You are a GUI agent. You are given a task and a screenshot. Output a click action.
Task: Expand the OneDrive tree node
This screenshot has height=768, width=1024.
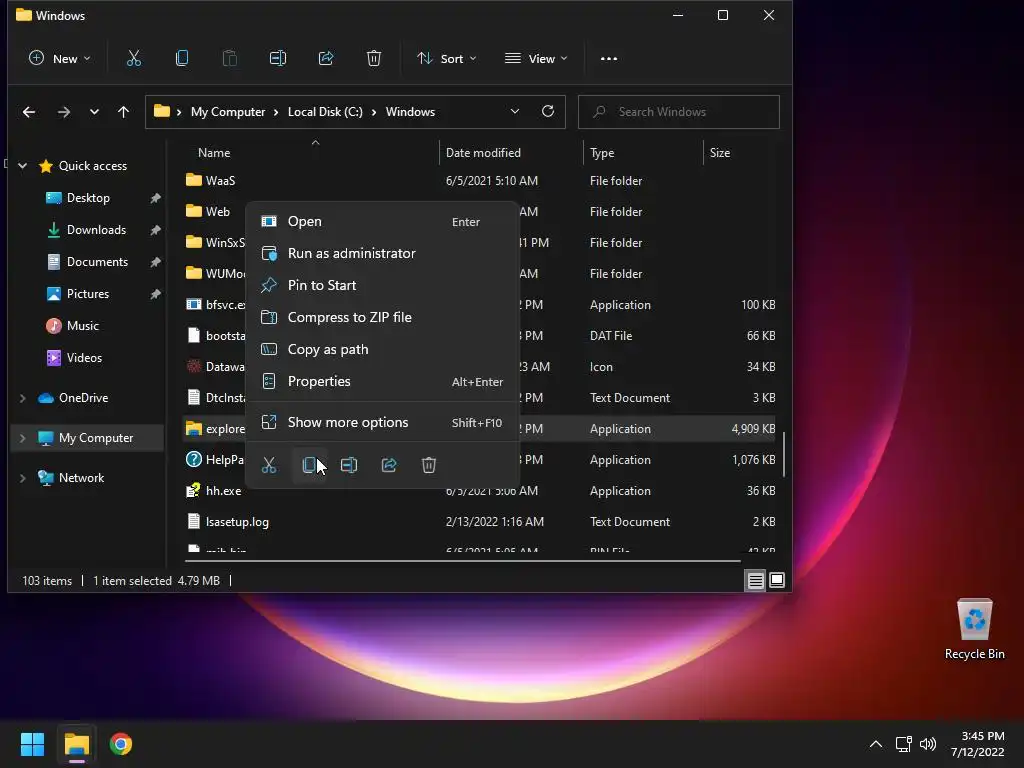tap(23, 398)
